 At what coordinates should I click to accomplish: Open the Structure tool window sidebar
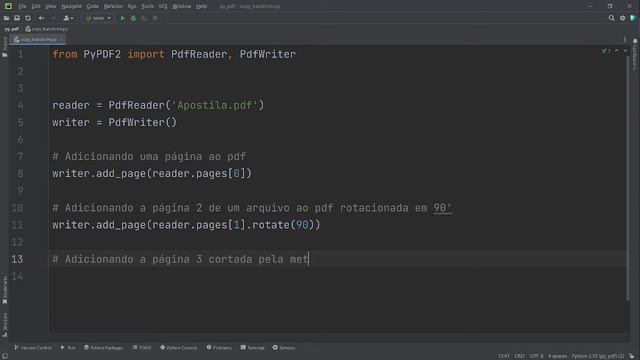[x=4, y=325]
